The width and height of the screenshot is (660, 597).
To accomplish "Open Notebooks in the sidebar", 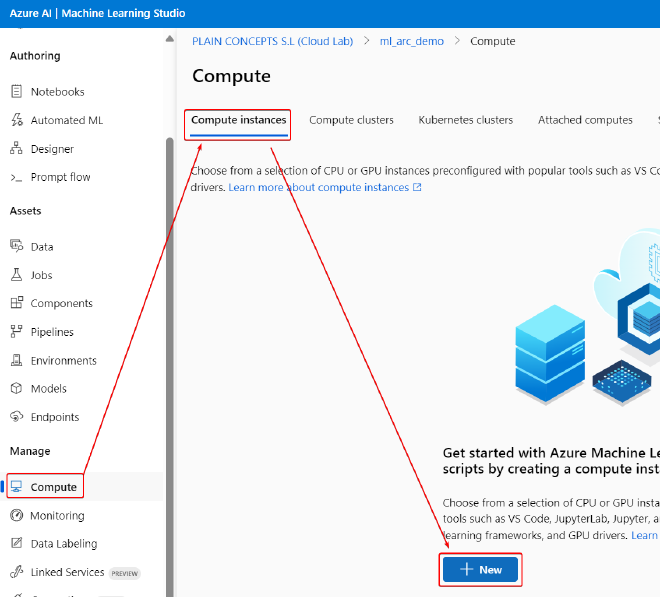I will click(x=58, y=92).
